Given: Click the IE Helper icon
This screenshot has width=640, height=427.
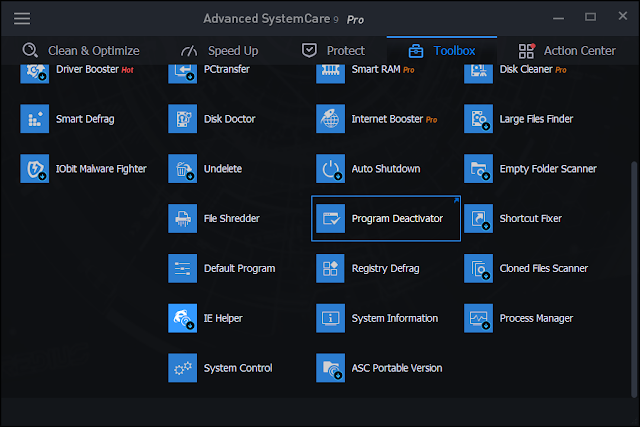Looking at the screenshot, I should click(x=182, y=318).
